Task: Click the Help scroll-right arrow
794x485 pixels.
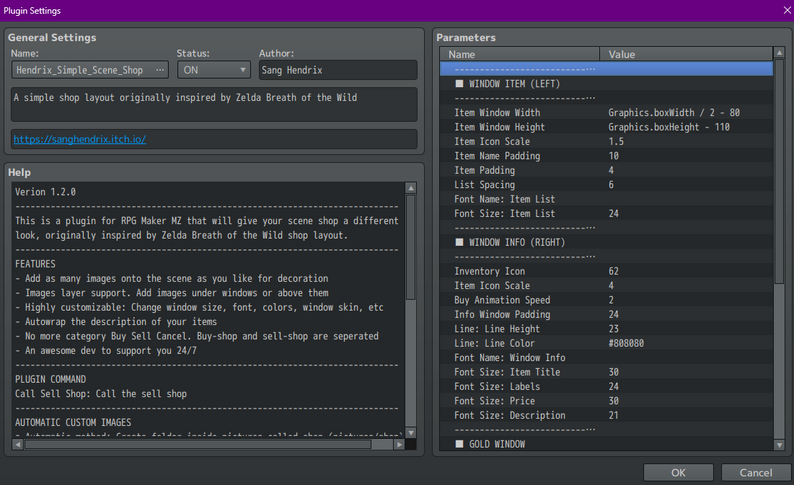Action: tap(399, 444)
